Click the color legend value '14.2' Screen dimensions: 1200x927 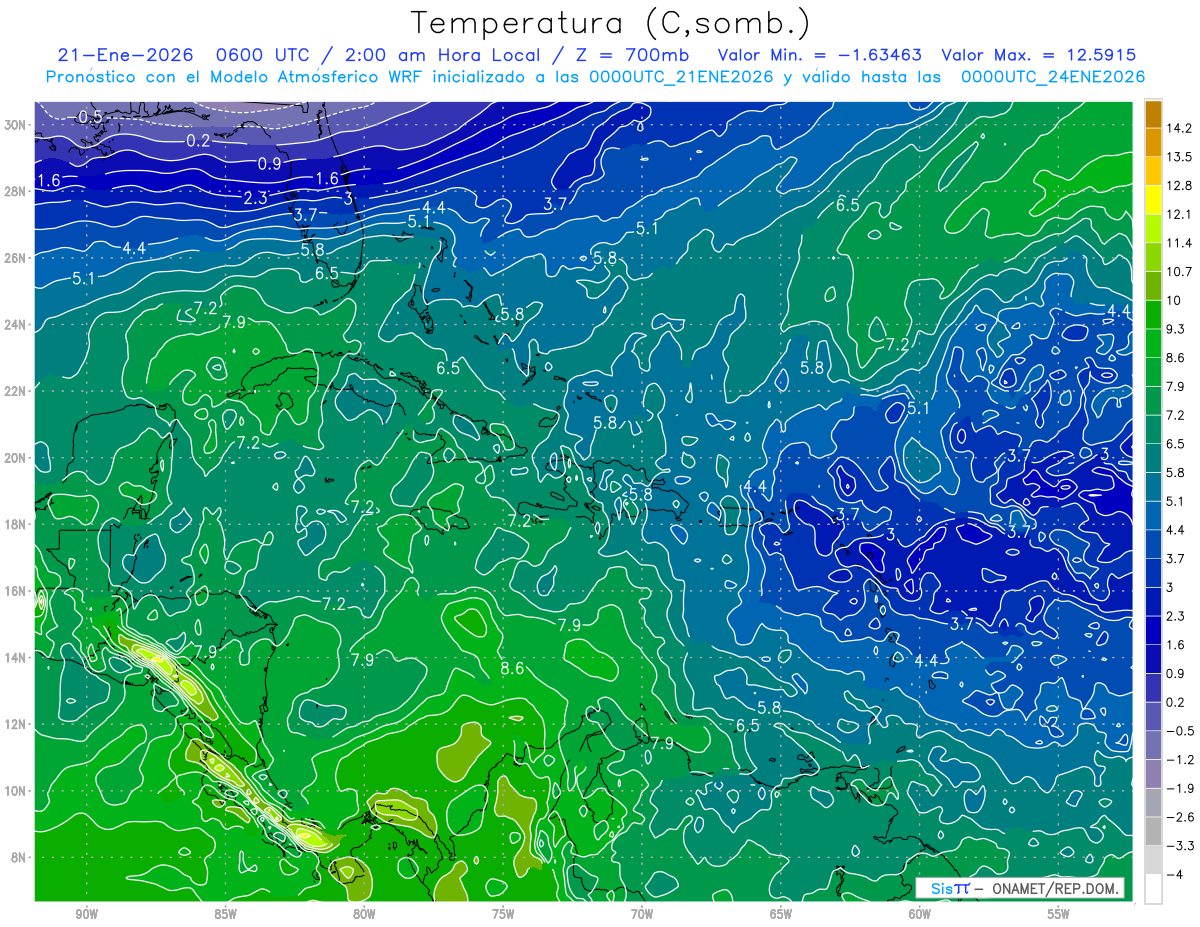[x=1179, y=128]
